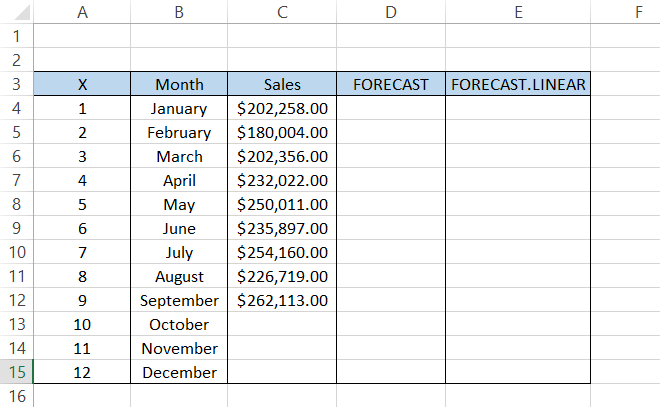Screen dimensions: 660x407
Task: Click column A header
Action: click(x=82, y=12)
